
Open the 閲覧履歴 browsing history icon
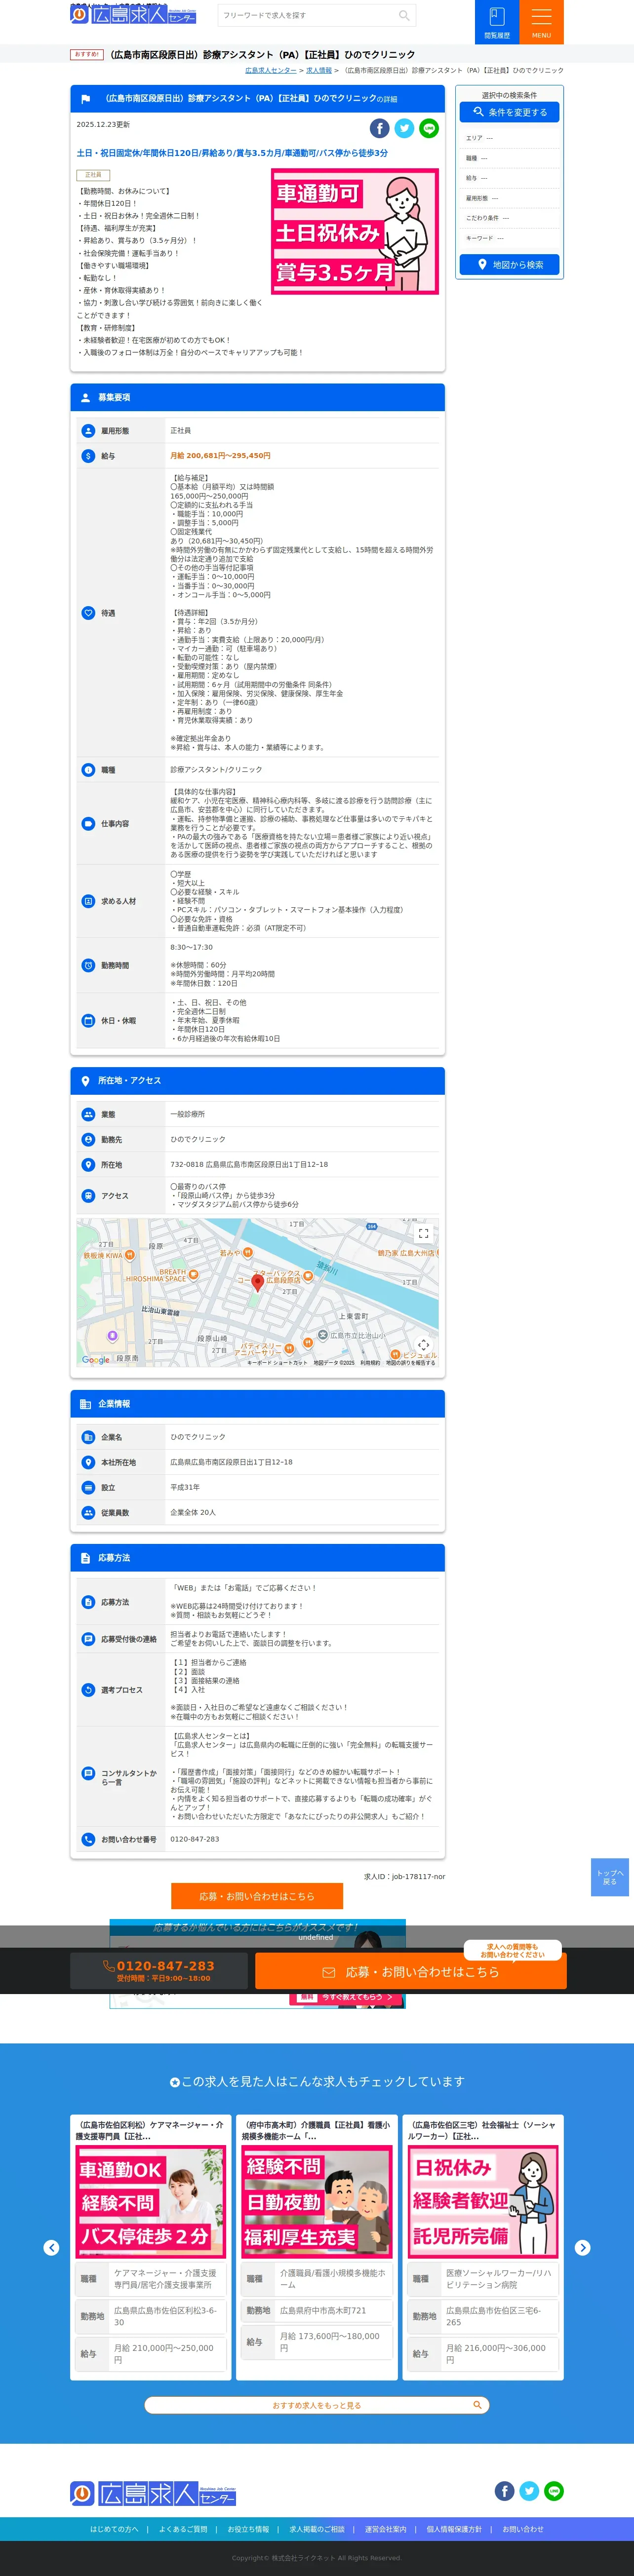[x=497, y=22]
